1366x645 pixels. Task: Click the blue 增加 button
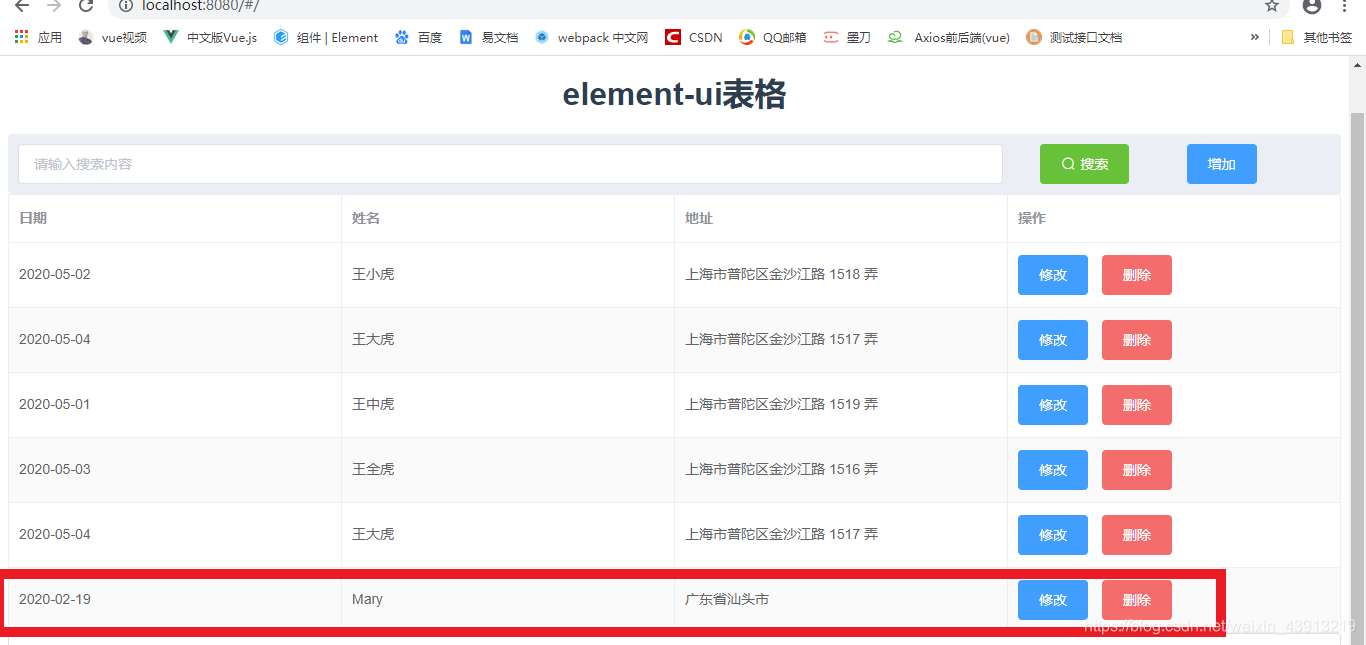(x=1222, y=164)
